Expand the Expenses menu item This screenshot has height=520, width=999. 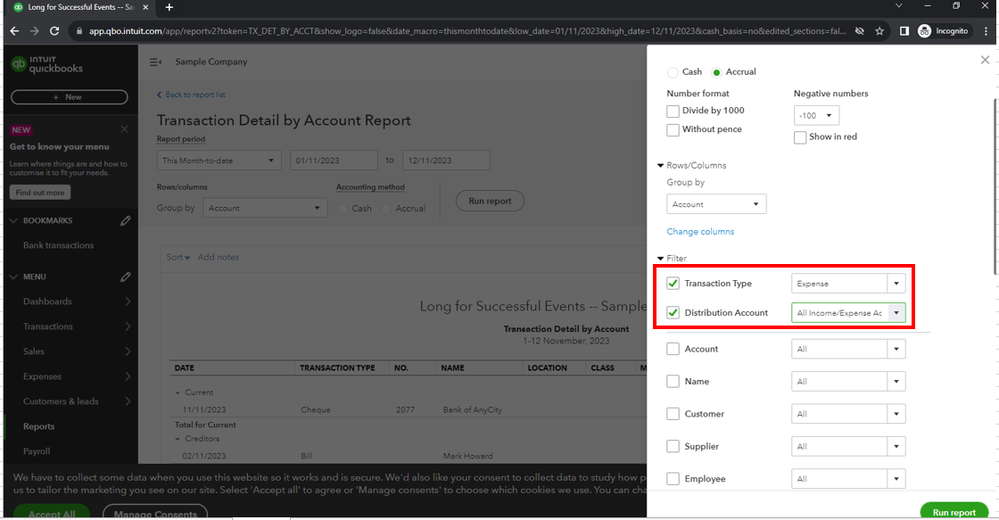128,377
